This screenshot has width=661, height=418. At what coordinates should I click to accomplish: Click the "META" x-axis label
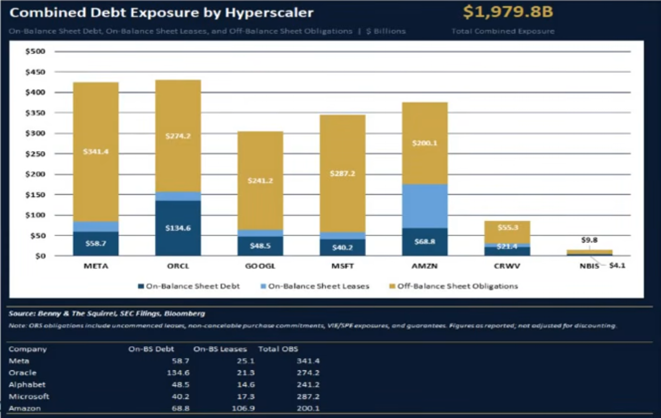point(96,266)
